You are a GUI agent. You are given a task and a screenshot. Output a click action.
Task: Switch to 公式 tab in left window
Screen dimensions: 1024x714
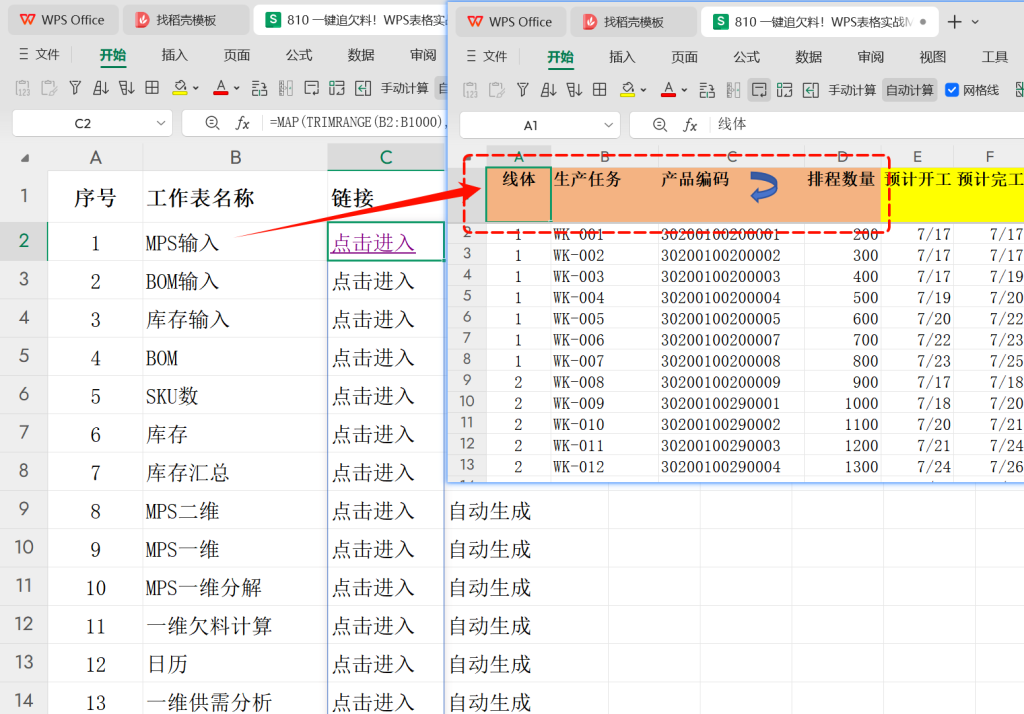pos(298,55)
